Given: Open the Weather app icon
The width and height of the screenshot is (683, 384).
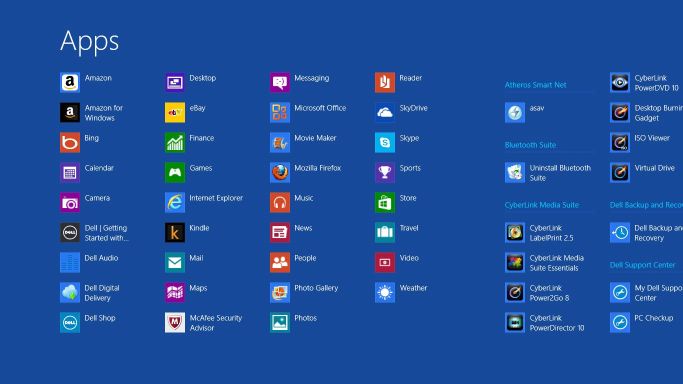Looking at the screenshot, I should tap(385, 293).
